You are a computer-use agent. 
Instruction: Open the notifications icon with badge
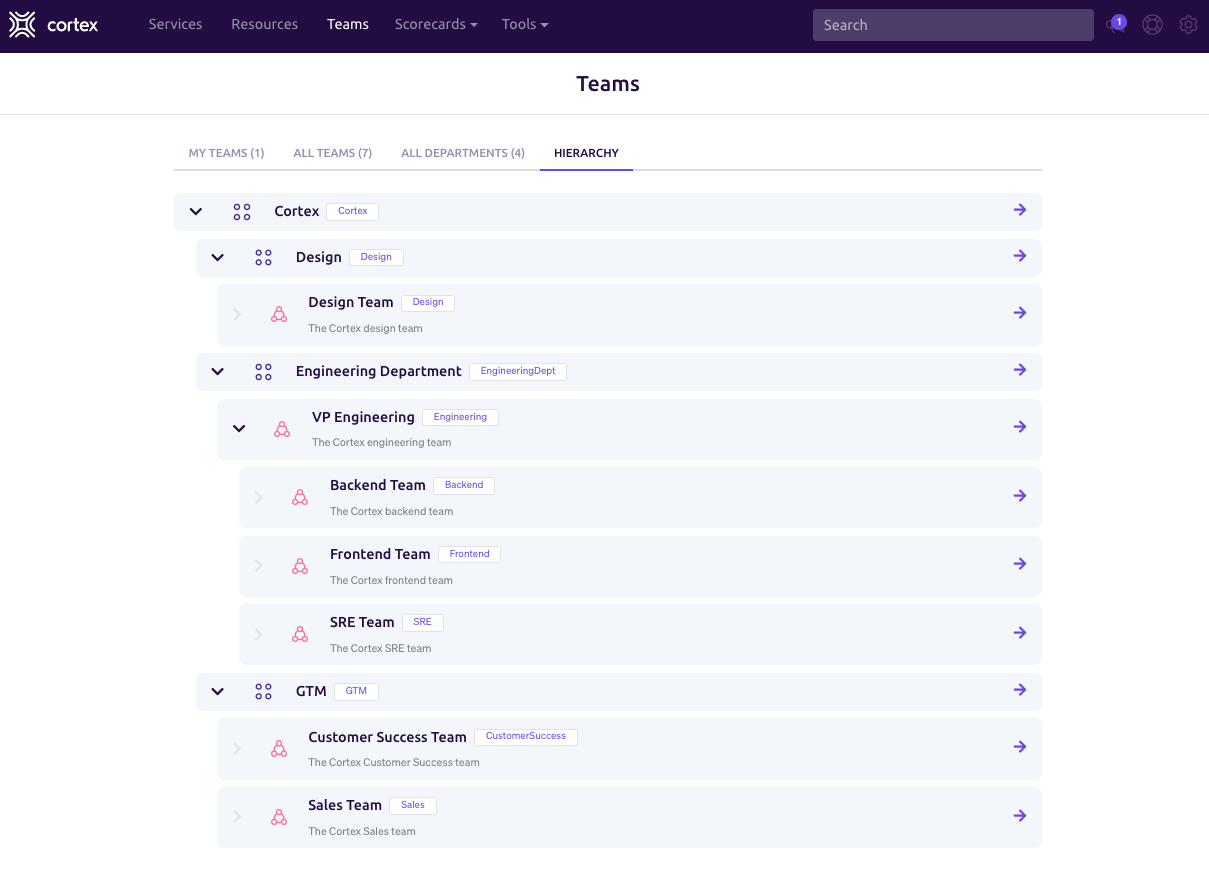(x=1116, y=25)
